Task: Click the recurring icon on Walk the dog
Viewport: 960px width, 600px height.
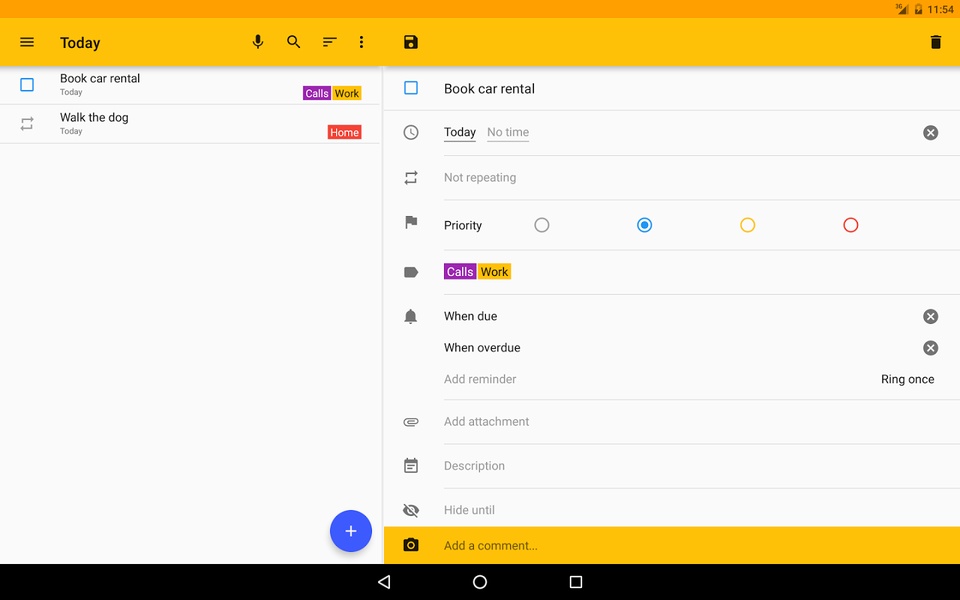Action: [27, 124]
